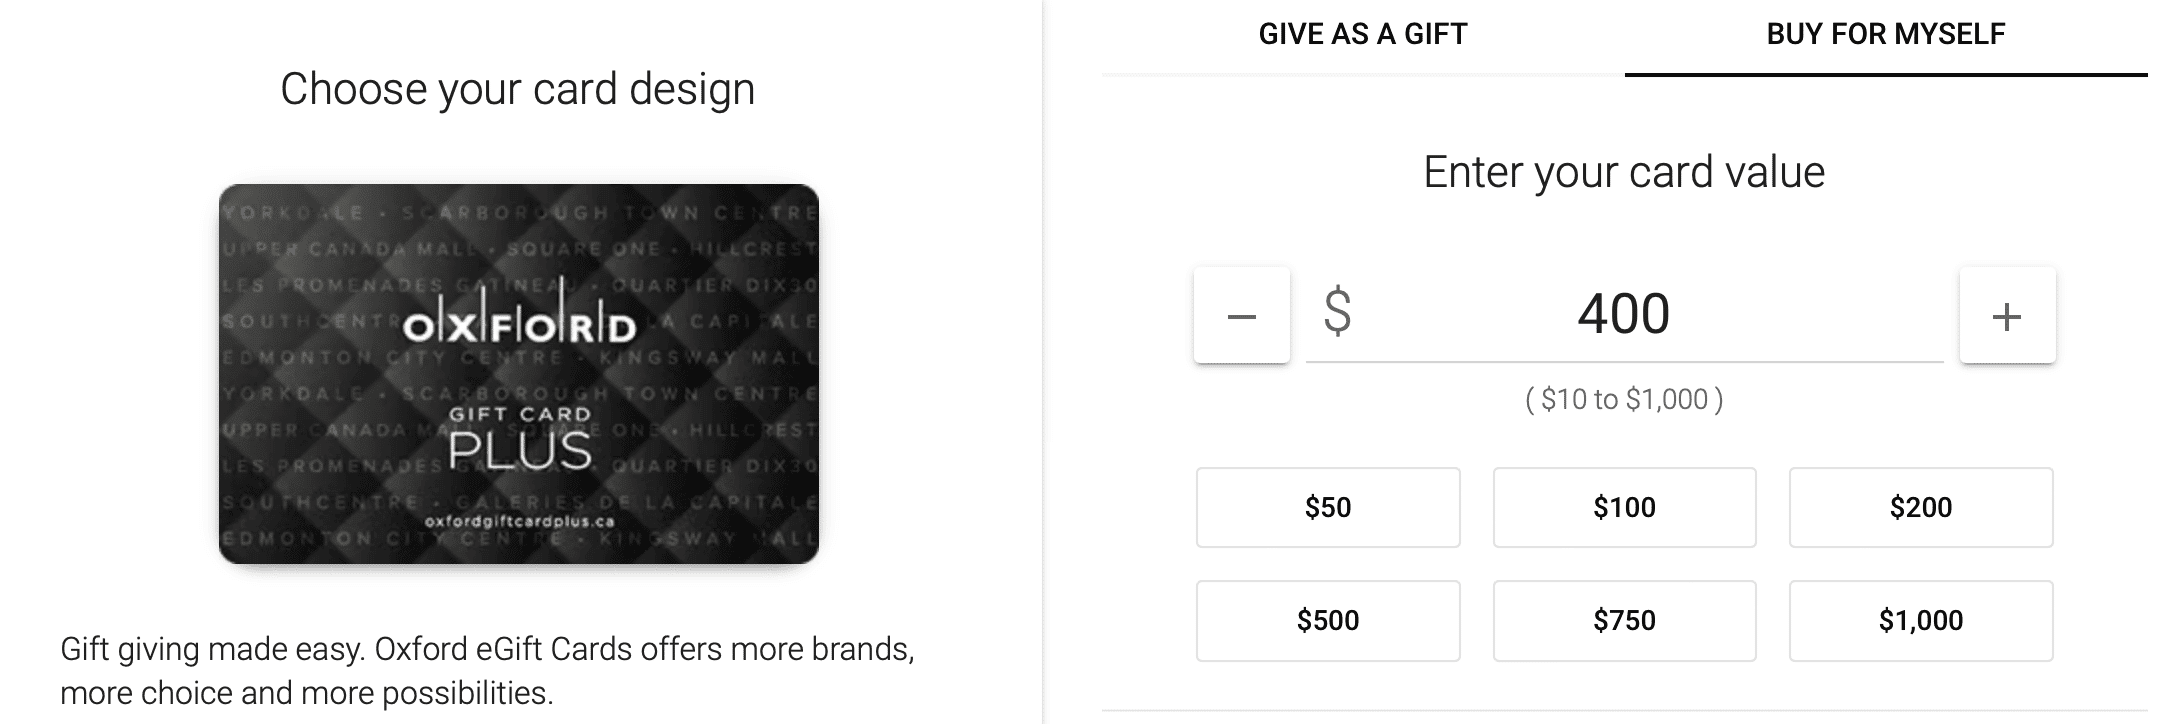
Task: Choose the $750 value option
Action: [x=1624, y=621]
